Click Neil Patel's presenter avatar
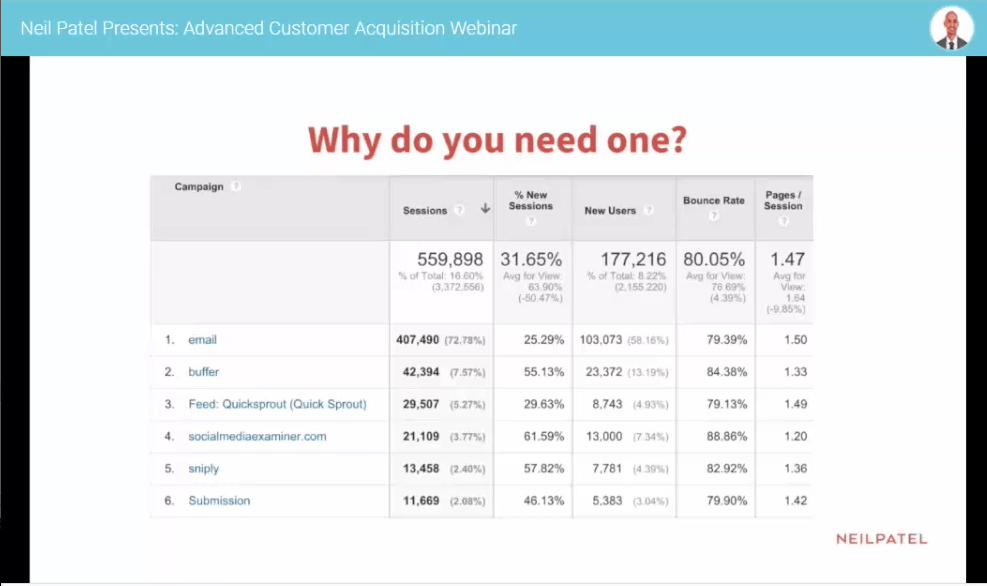 coord(951,28)
